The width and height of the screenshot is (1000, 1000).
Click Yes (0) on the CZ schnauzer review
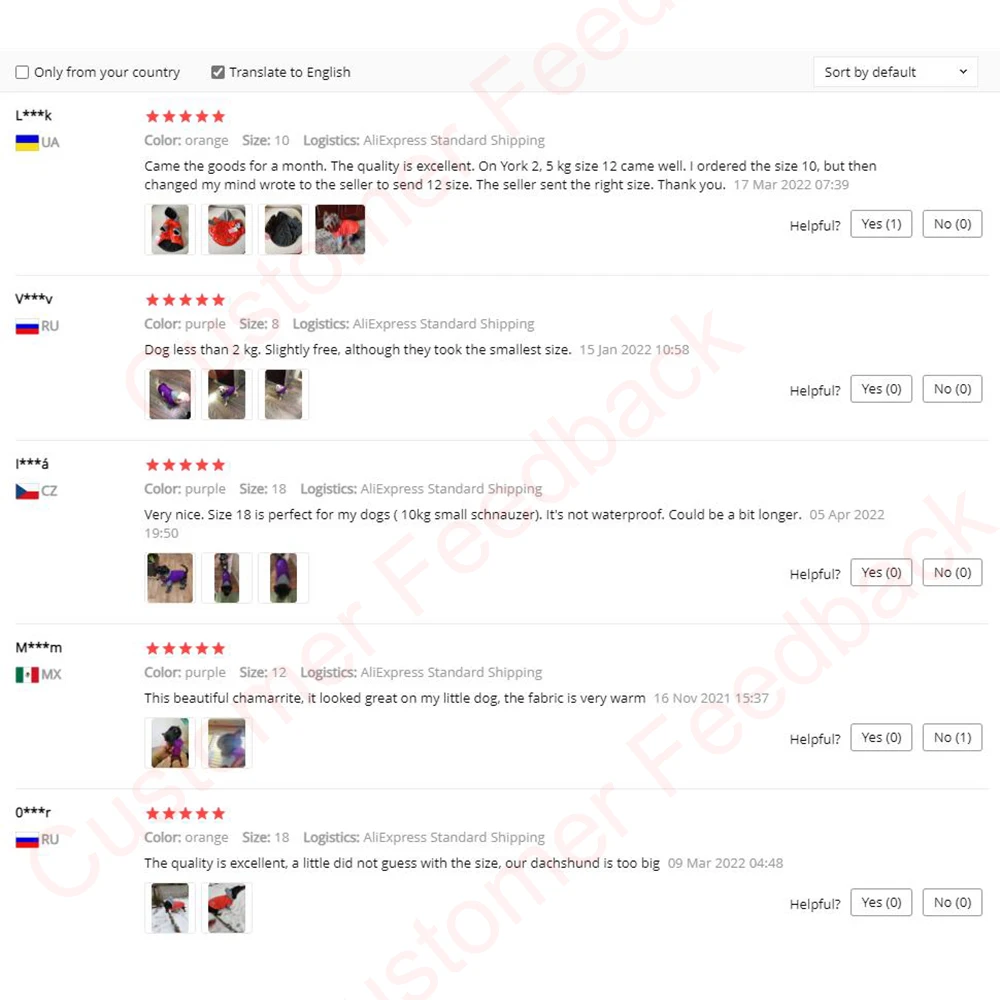coord(881,573)
